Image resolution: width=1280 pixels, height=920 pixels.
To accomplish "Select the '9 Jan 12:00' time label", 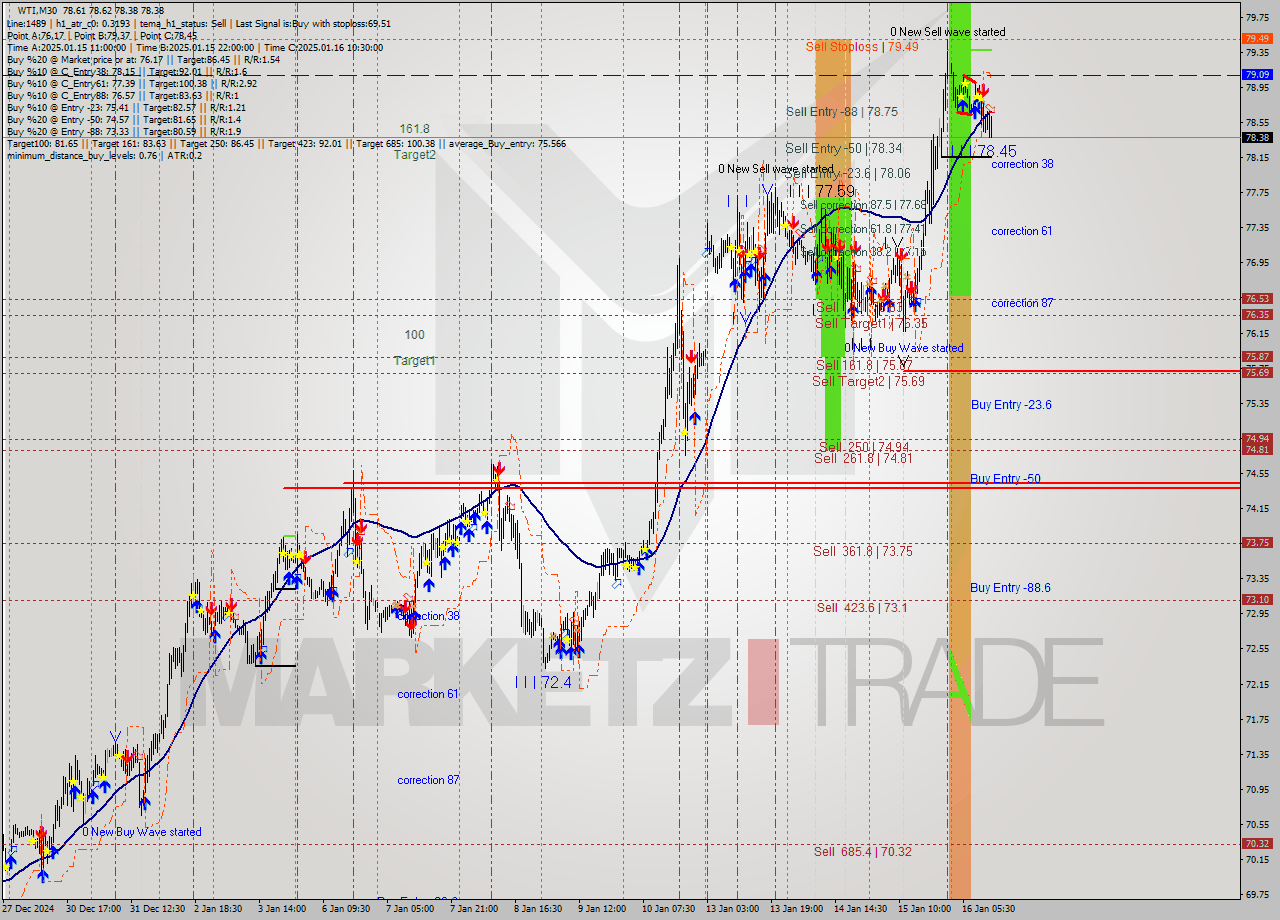I will click(x=604, y=909).
